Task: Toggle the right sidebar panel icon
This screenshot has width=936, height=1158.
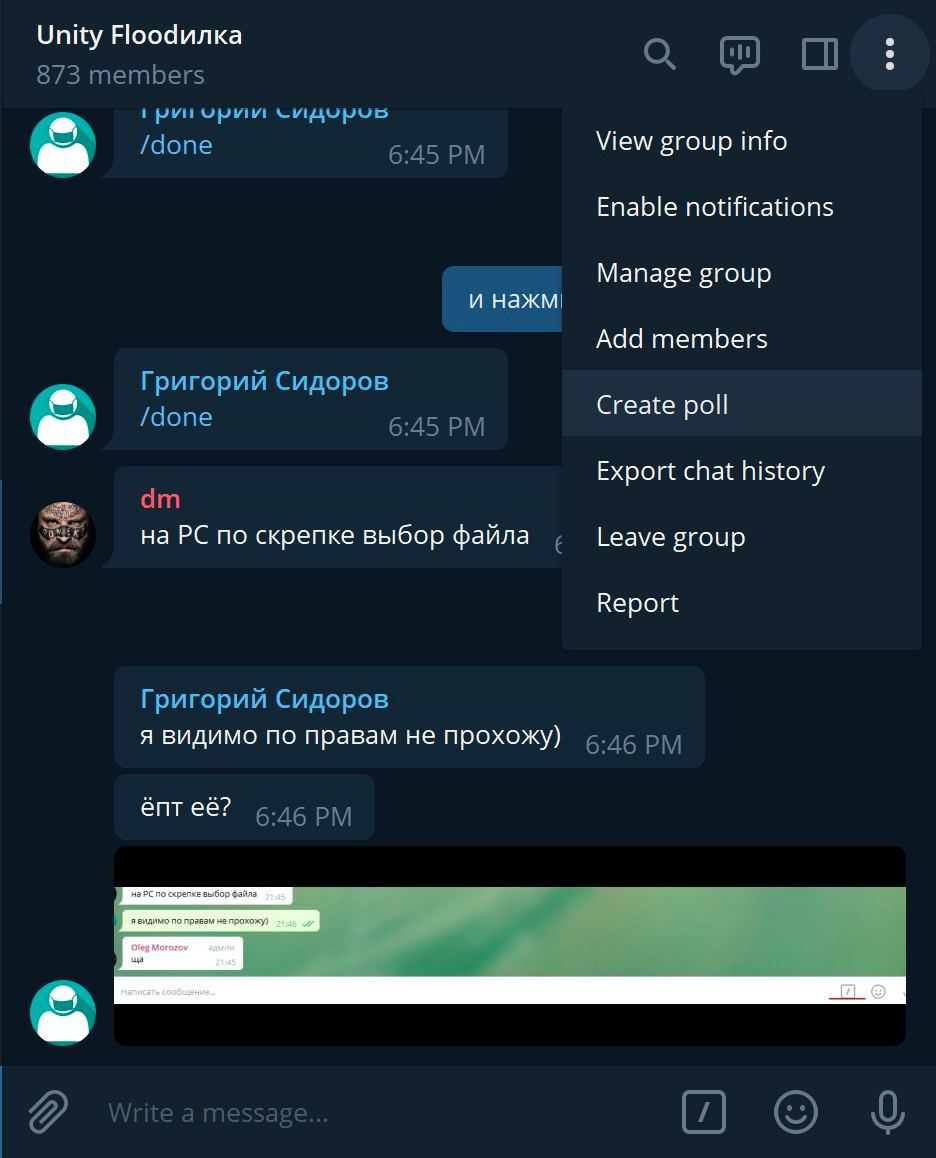Action: [819, 54]
